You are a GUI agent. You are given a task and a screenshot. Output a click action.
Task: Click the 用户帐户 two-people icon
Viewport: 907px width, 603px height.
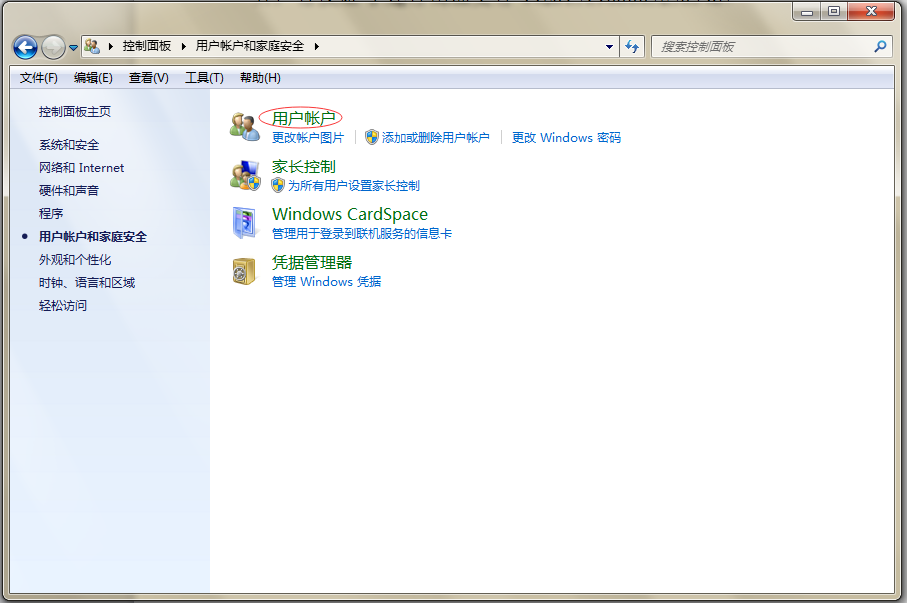pyautogui.click(x=245, y=126)
